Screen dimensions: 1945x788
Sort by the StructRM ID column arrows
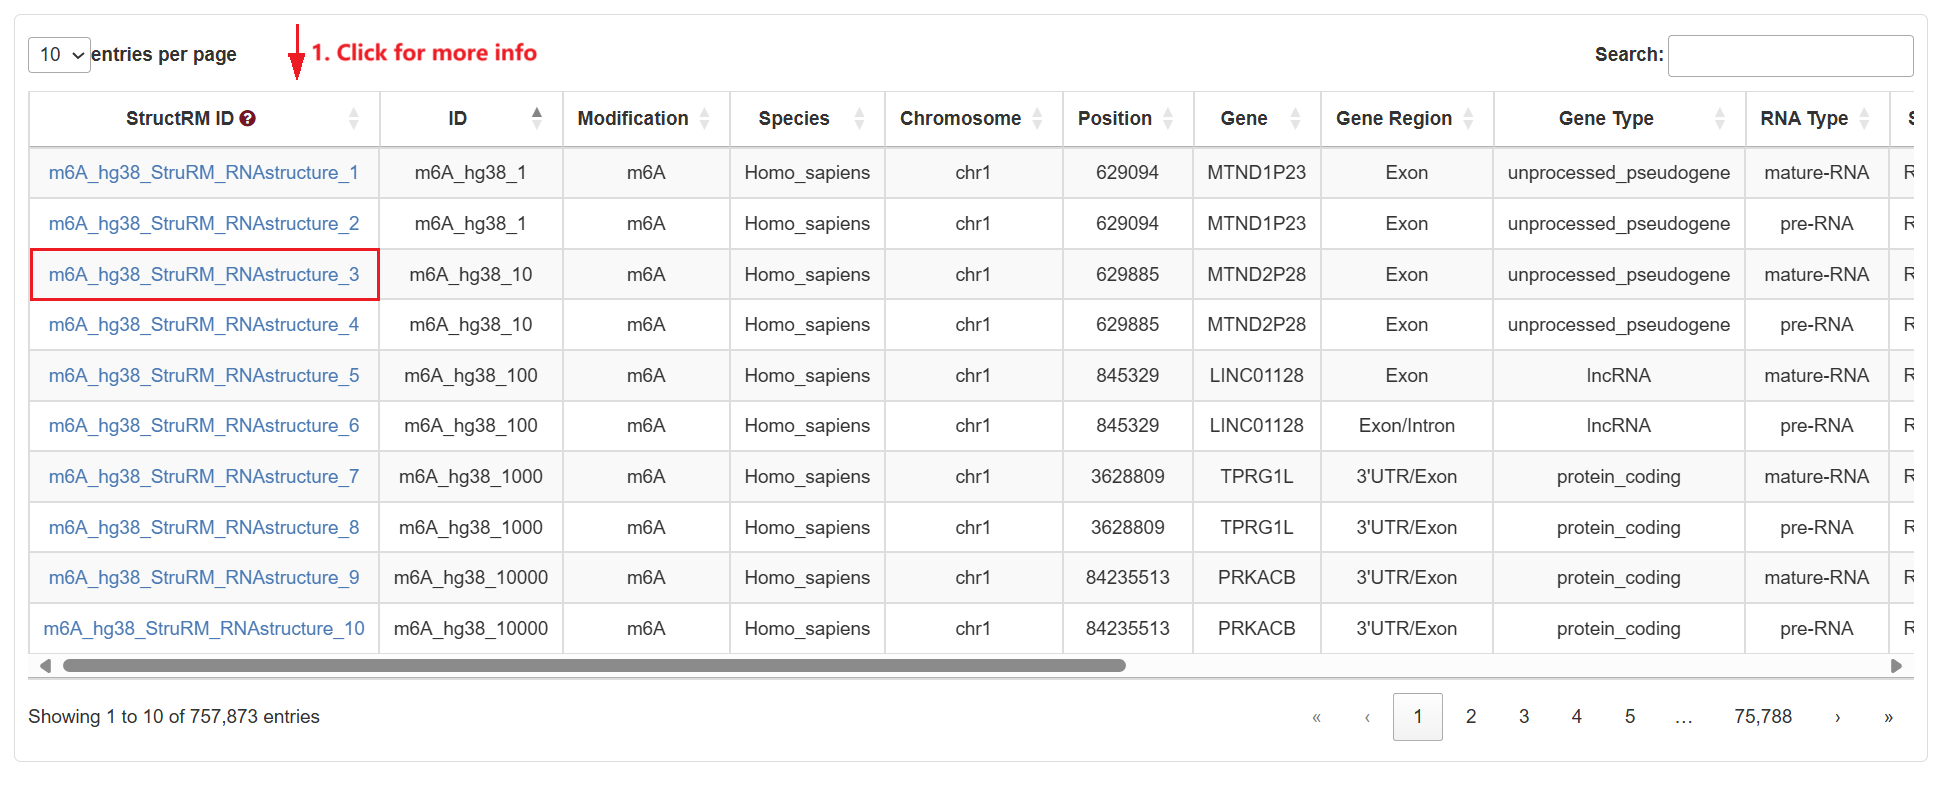pos(354,118)
